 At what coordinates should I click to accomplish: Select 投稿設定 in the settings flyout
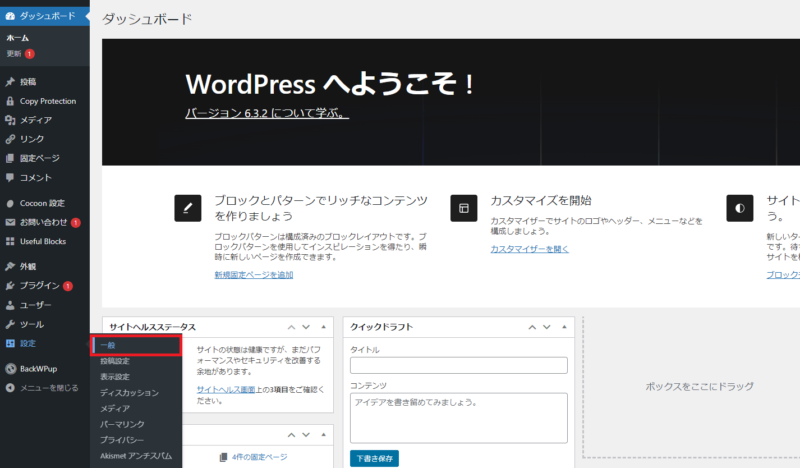115,361
